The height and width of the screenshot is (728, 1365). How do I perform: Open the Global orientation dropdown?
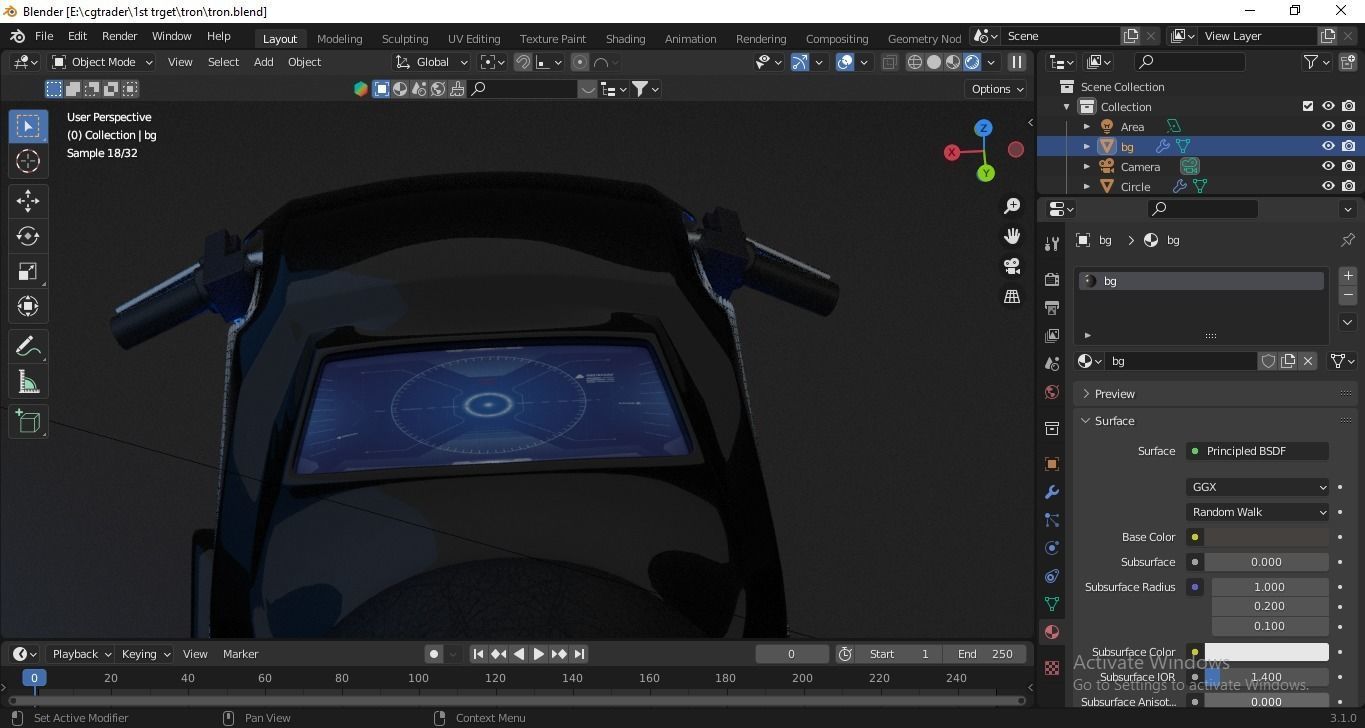pos(432,62)
